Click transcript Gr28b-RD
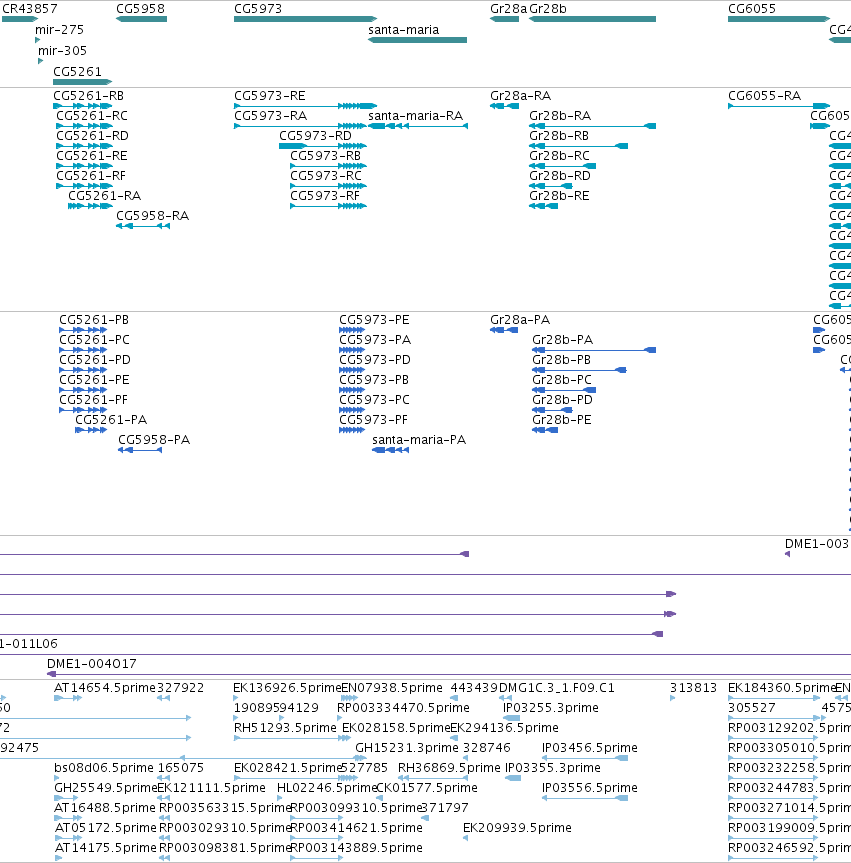Image resolution: width=851 pixels, height=863 pixels. pyautogui.click(x=560, y=176)
